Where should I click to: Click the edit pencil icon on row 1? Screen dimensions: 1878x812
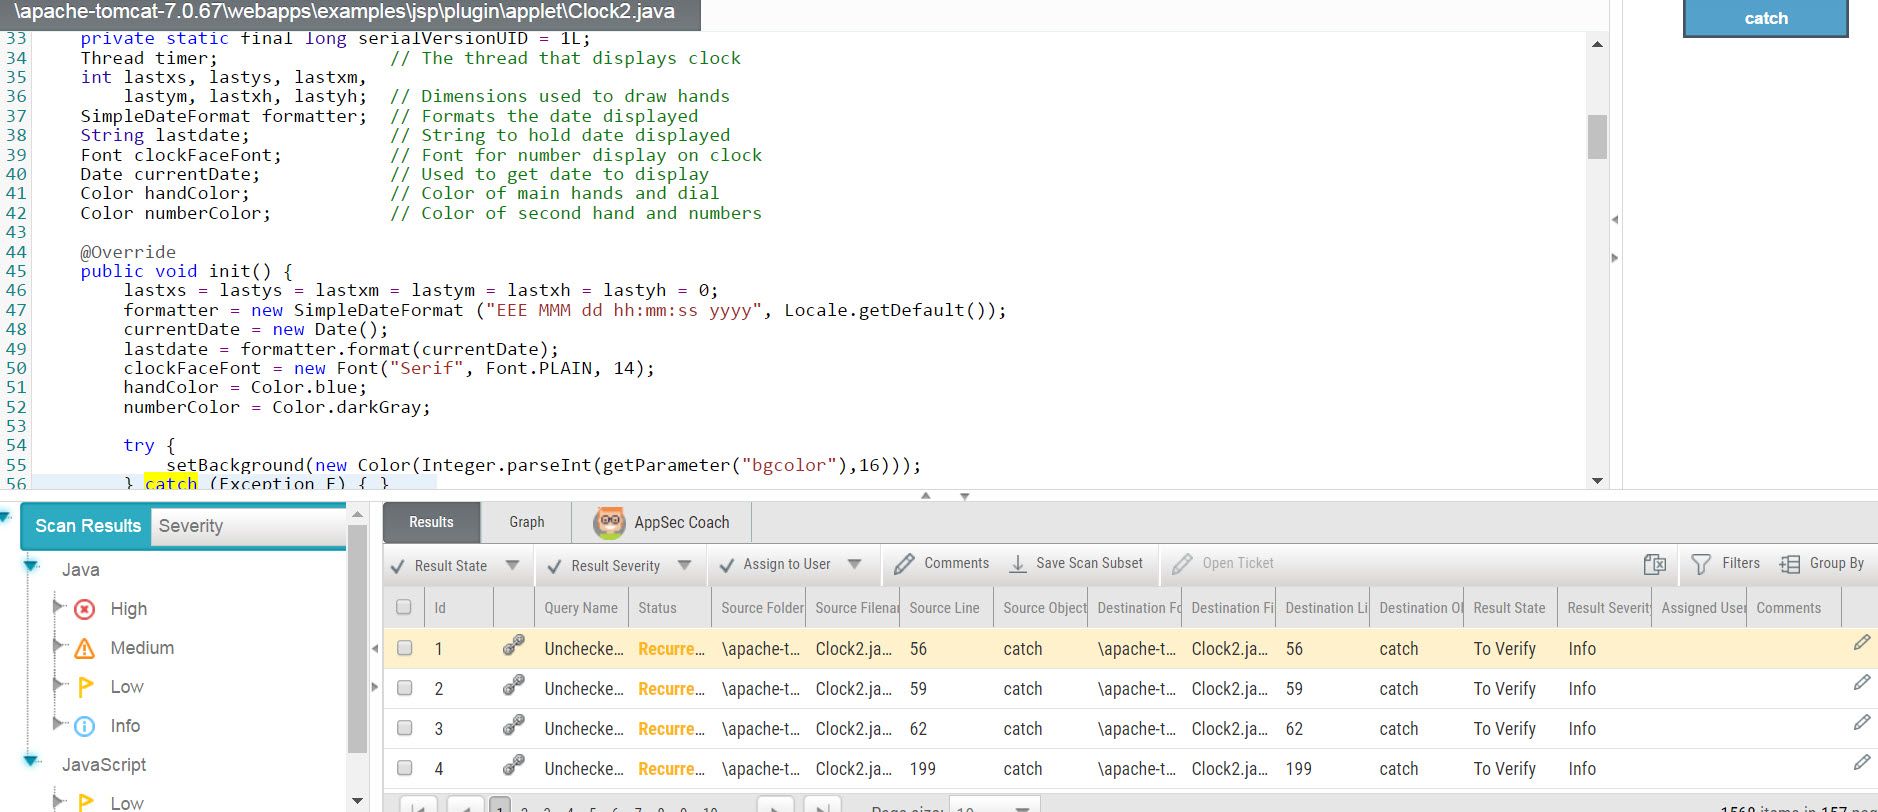tap(1861, 643)
